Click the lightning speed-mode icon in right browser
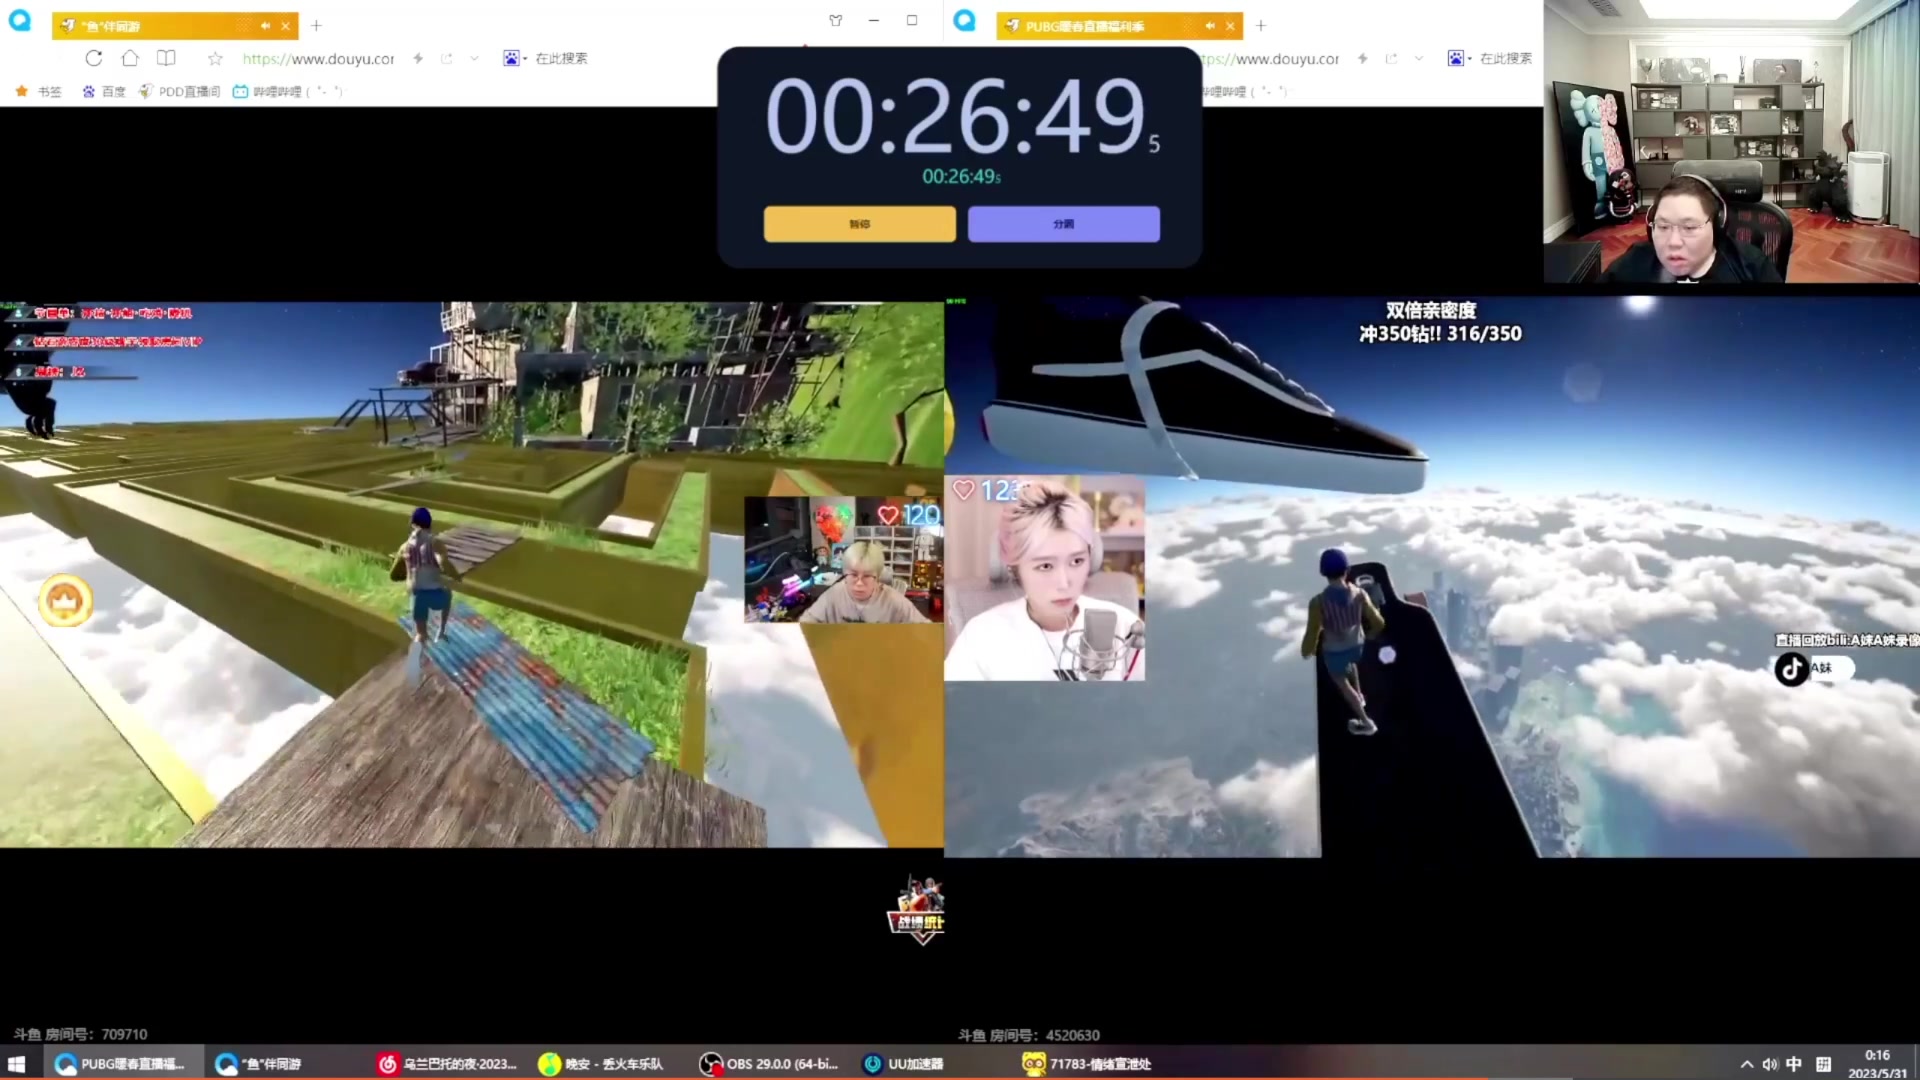This screenshot has height=1080, width=1920. tap(1362, 59)
